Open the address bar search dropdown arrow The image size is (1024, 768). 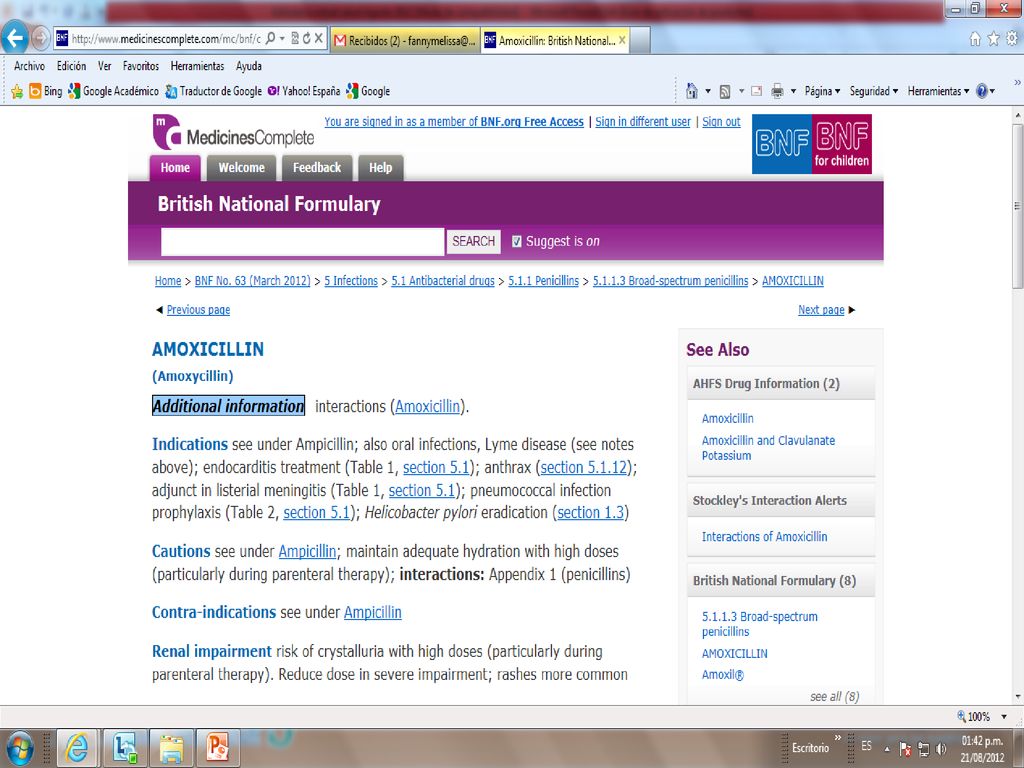[282, 39]
